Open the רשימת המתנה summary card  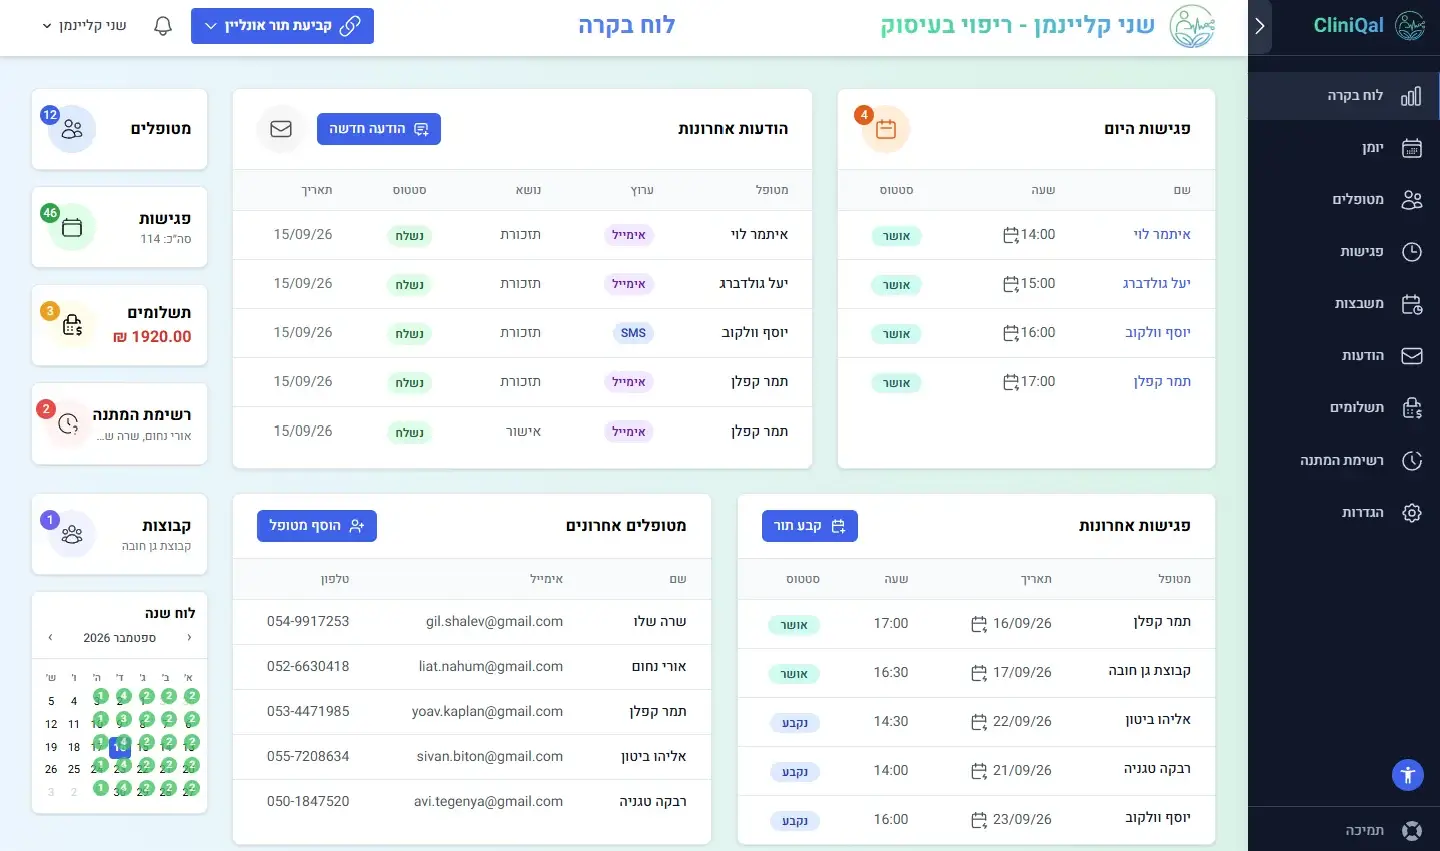click(120, 424)
